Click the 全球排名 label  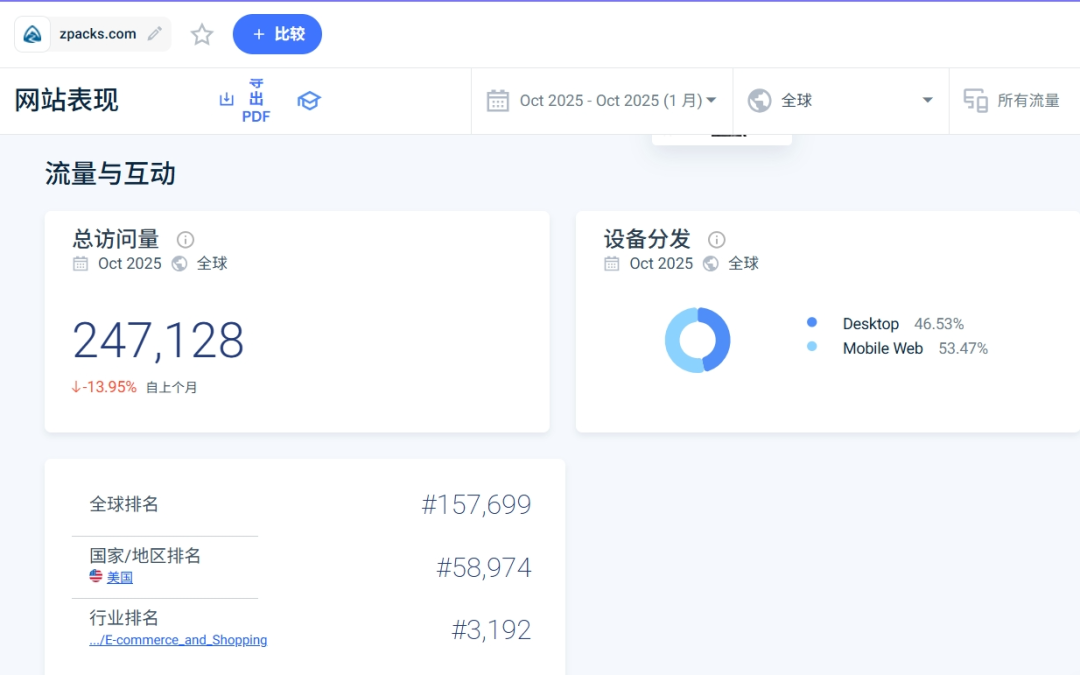click(124, 504)
